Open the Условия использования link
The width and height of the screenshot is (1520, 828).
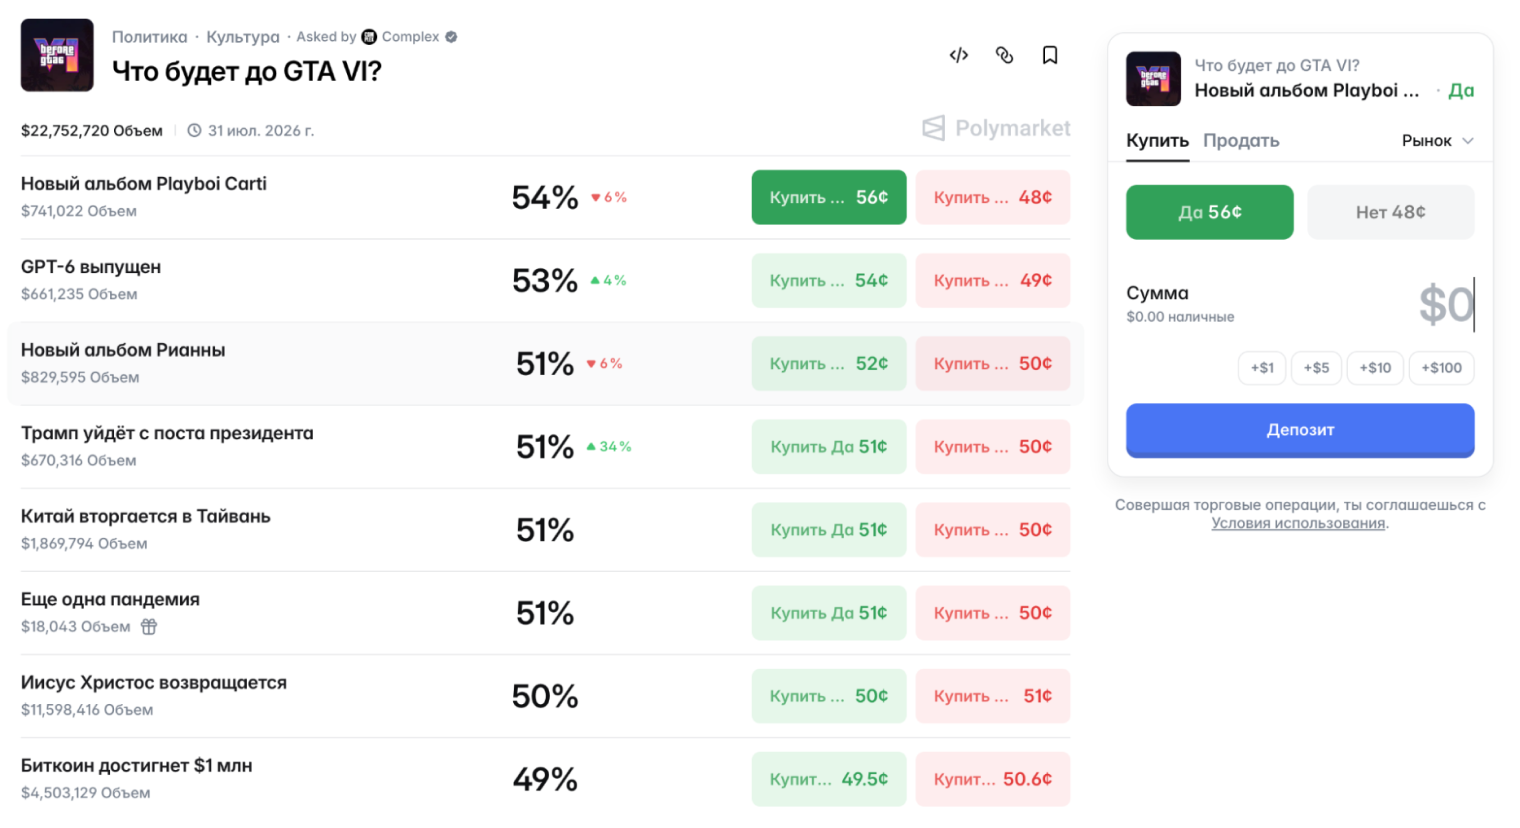click(x=1298, y=523)
